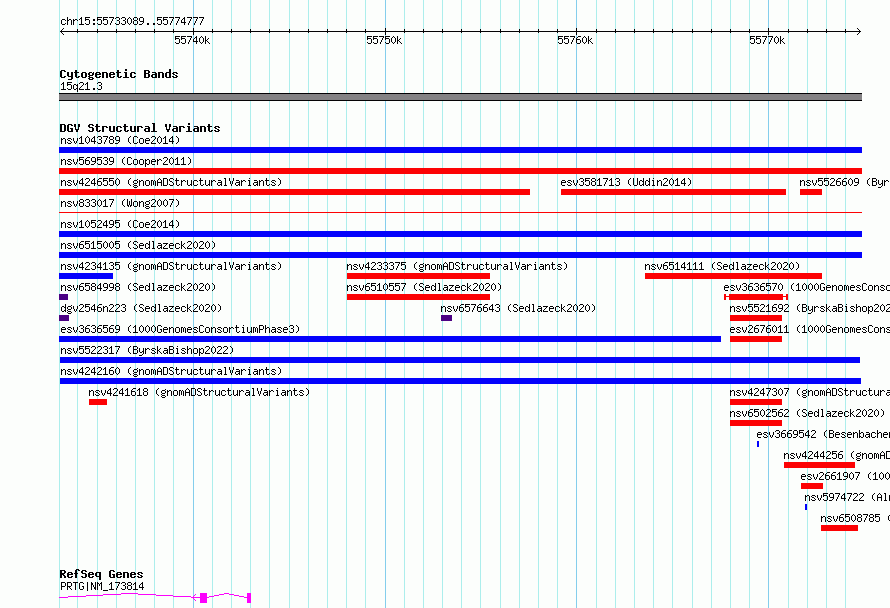Select the blue bar under esv3636569
This screenshot has height=608, width=890.
[x=390, y=339]
